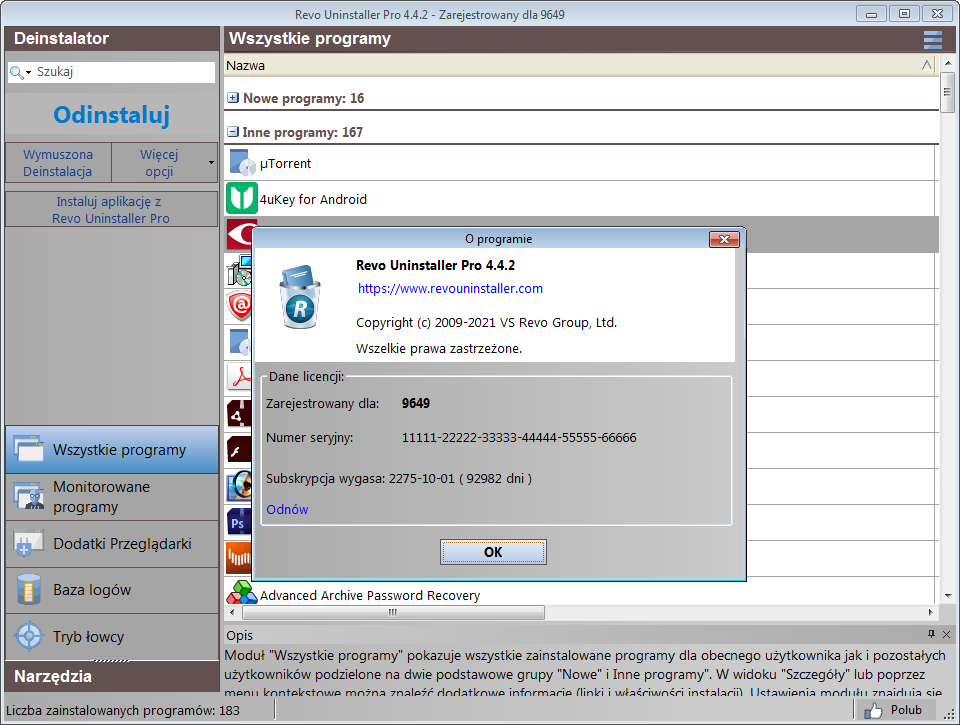Click the thumbs-up Polub icon
The height and width of the screenshot is (725, 960).
pos(872,710)
